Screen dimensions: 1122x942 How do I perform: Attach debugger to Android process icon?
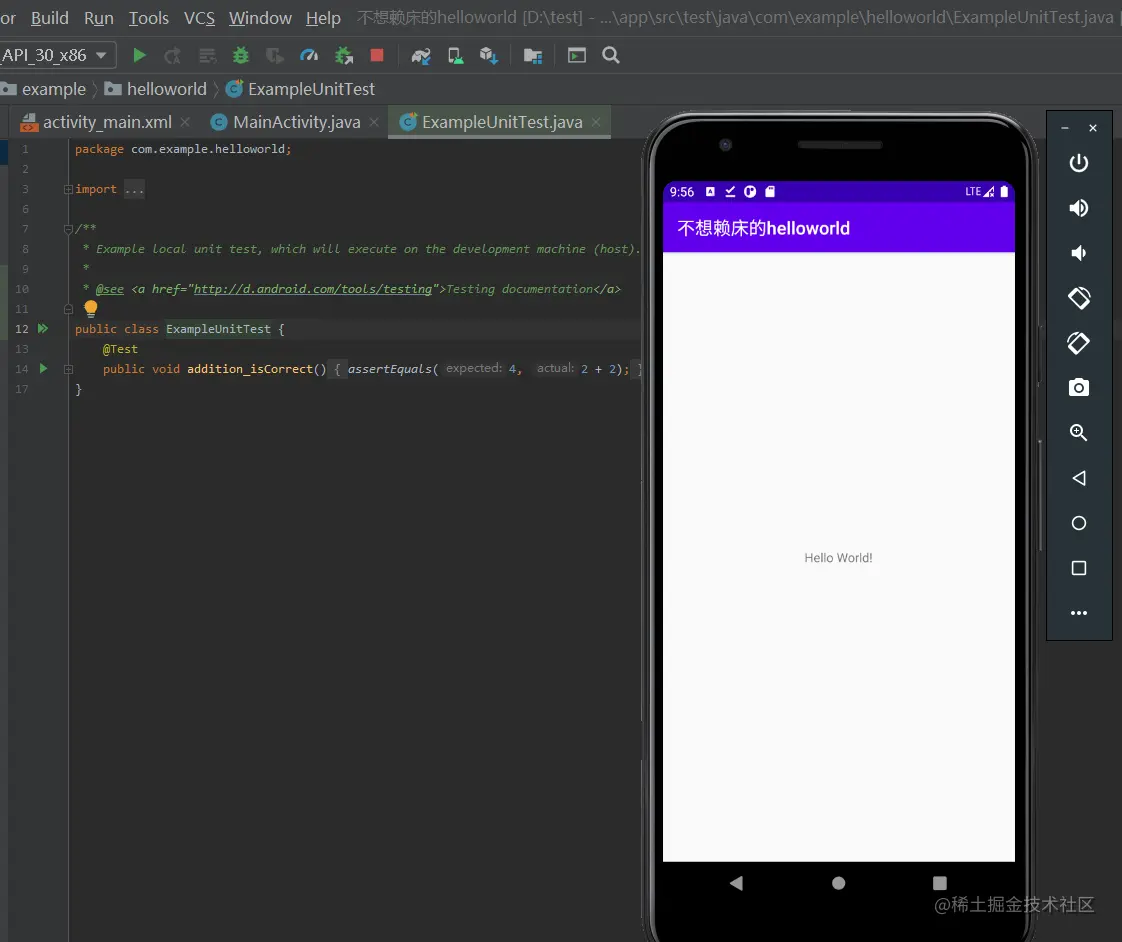[344, 56]
